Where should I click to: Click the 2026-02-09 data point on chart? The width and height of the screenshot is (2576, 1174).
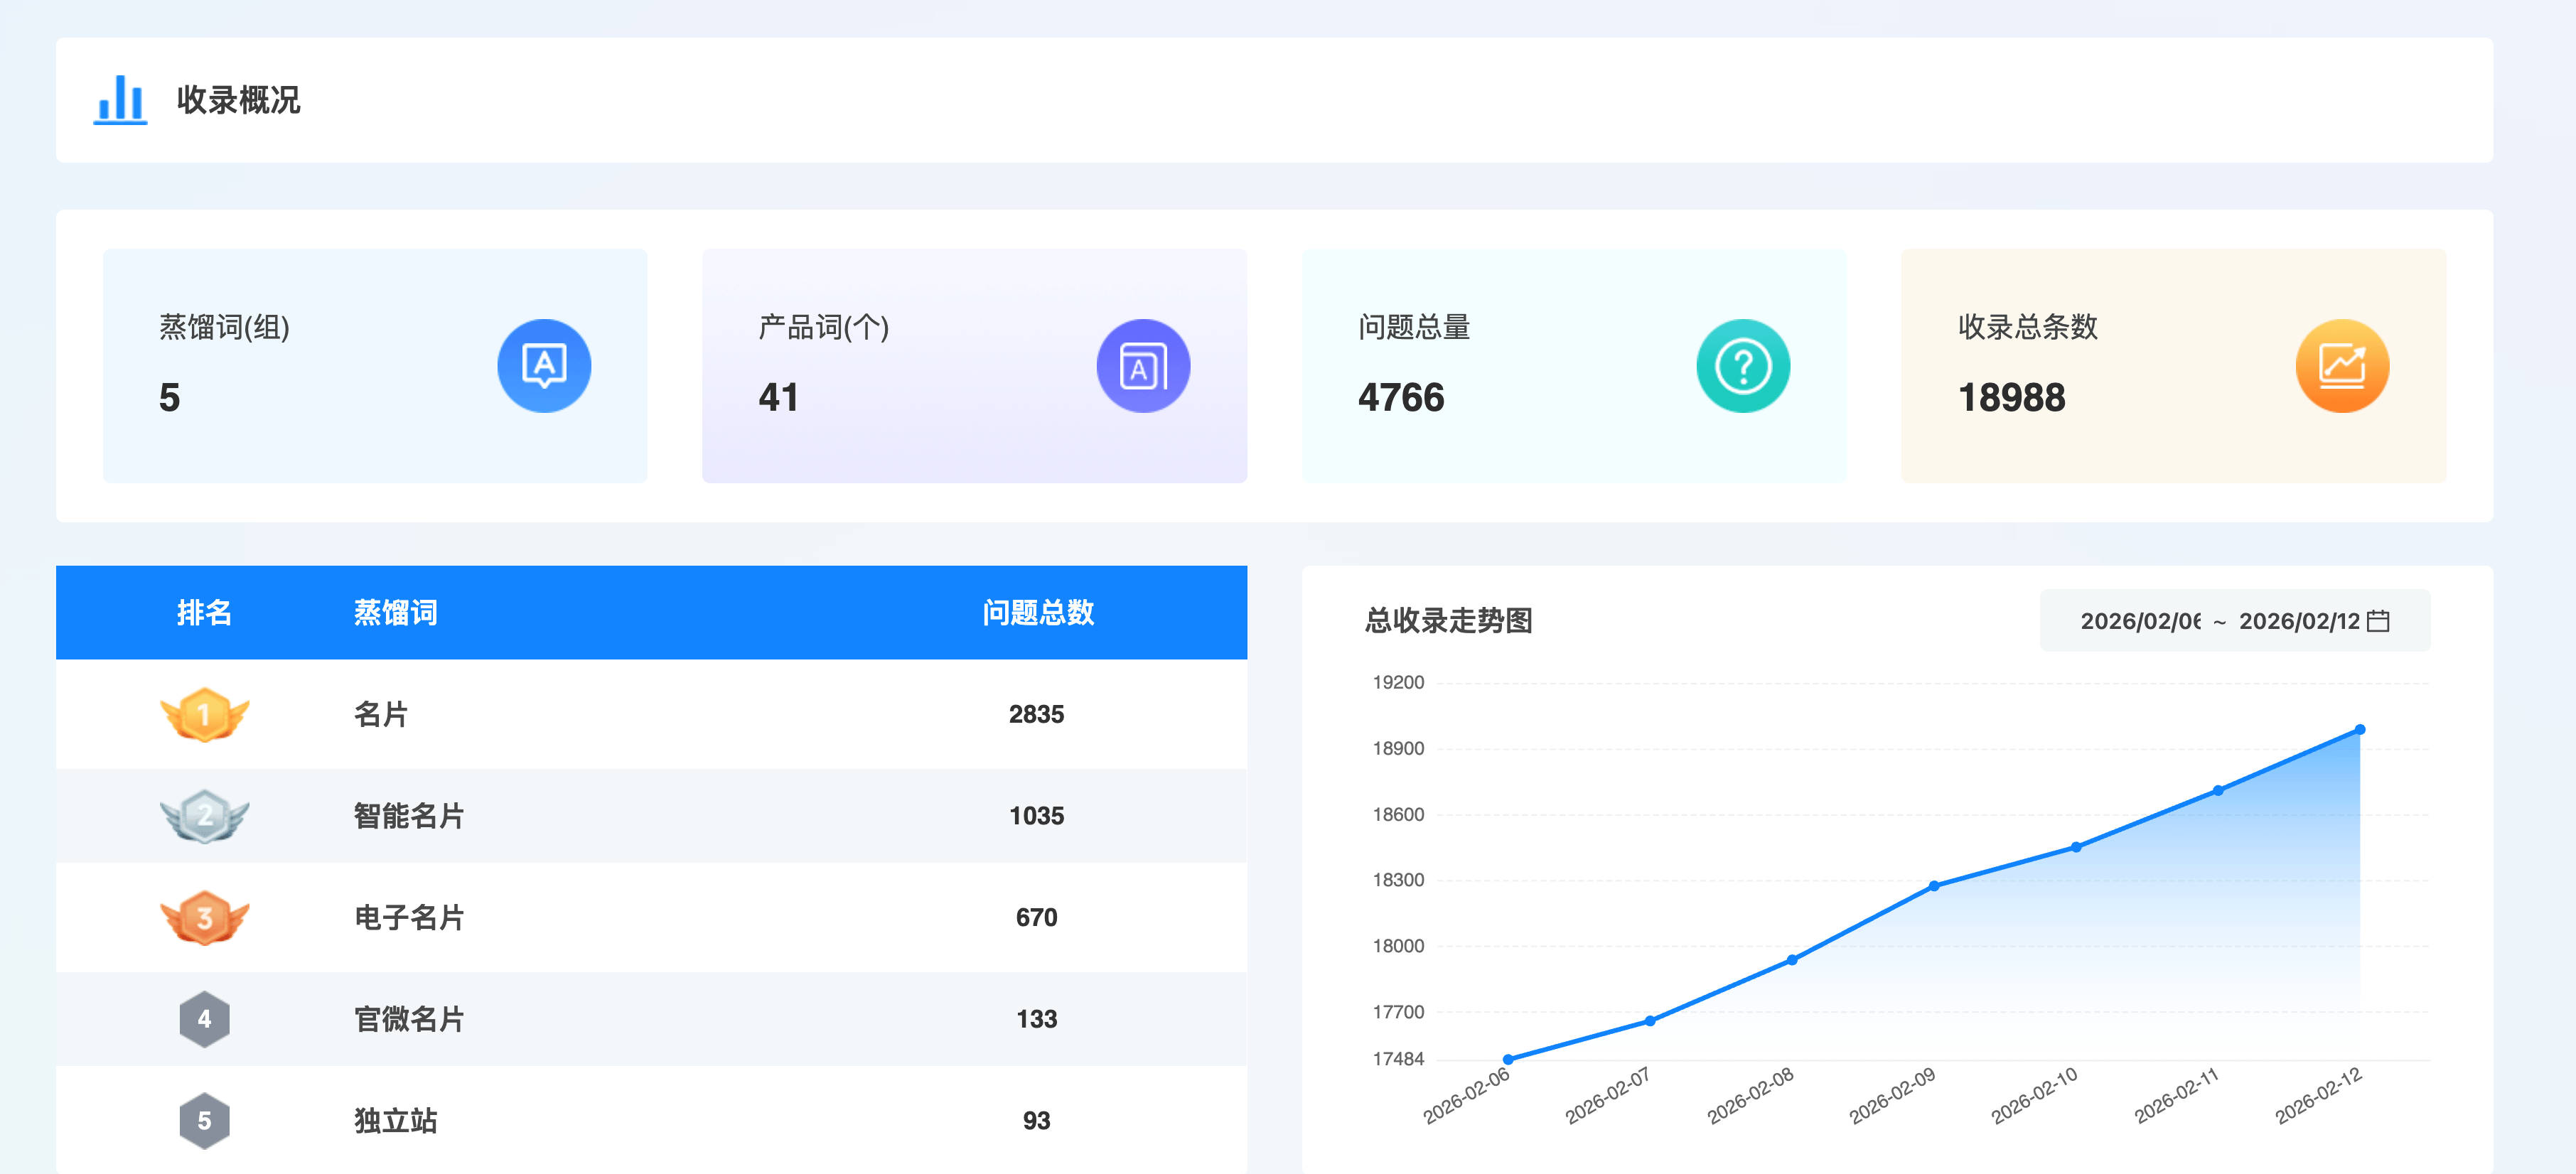point(1934,886)
